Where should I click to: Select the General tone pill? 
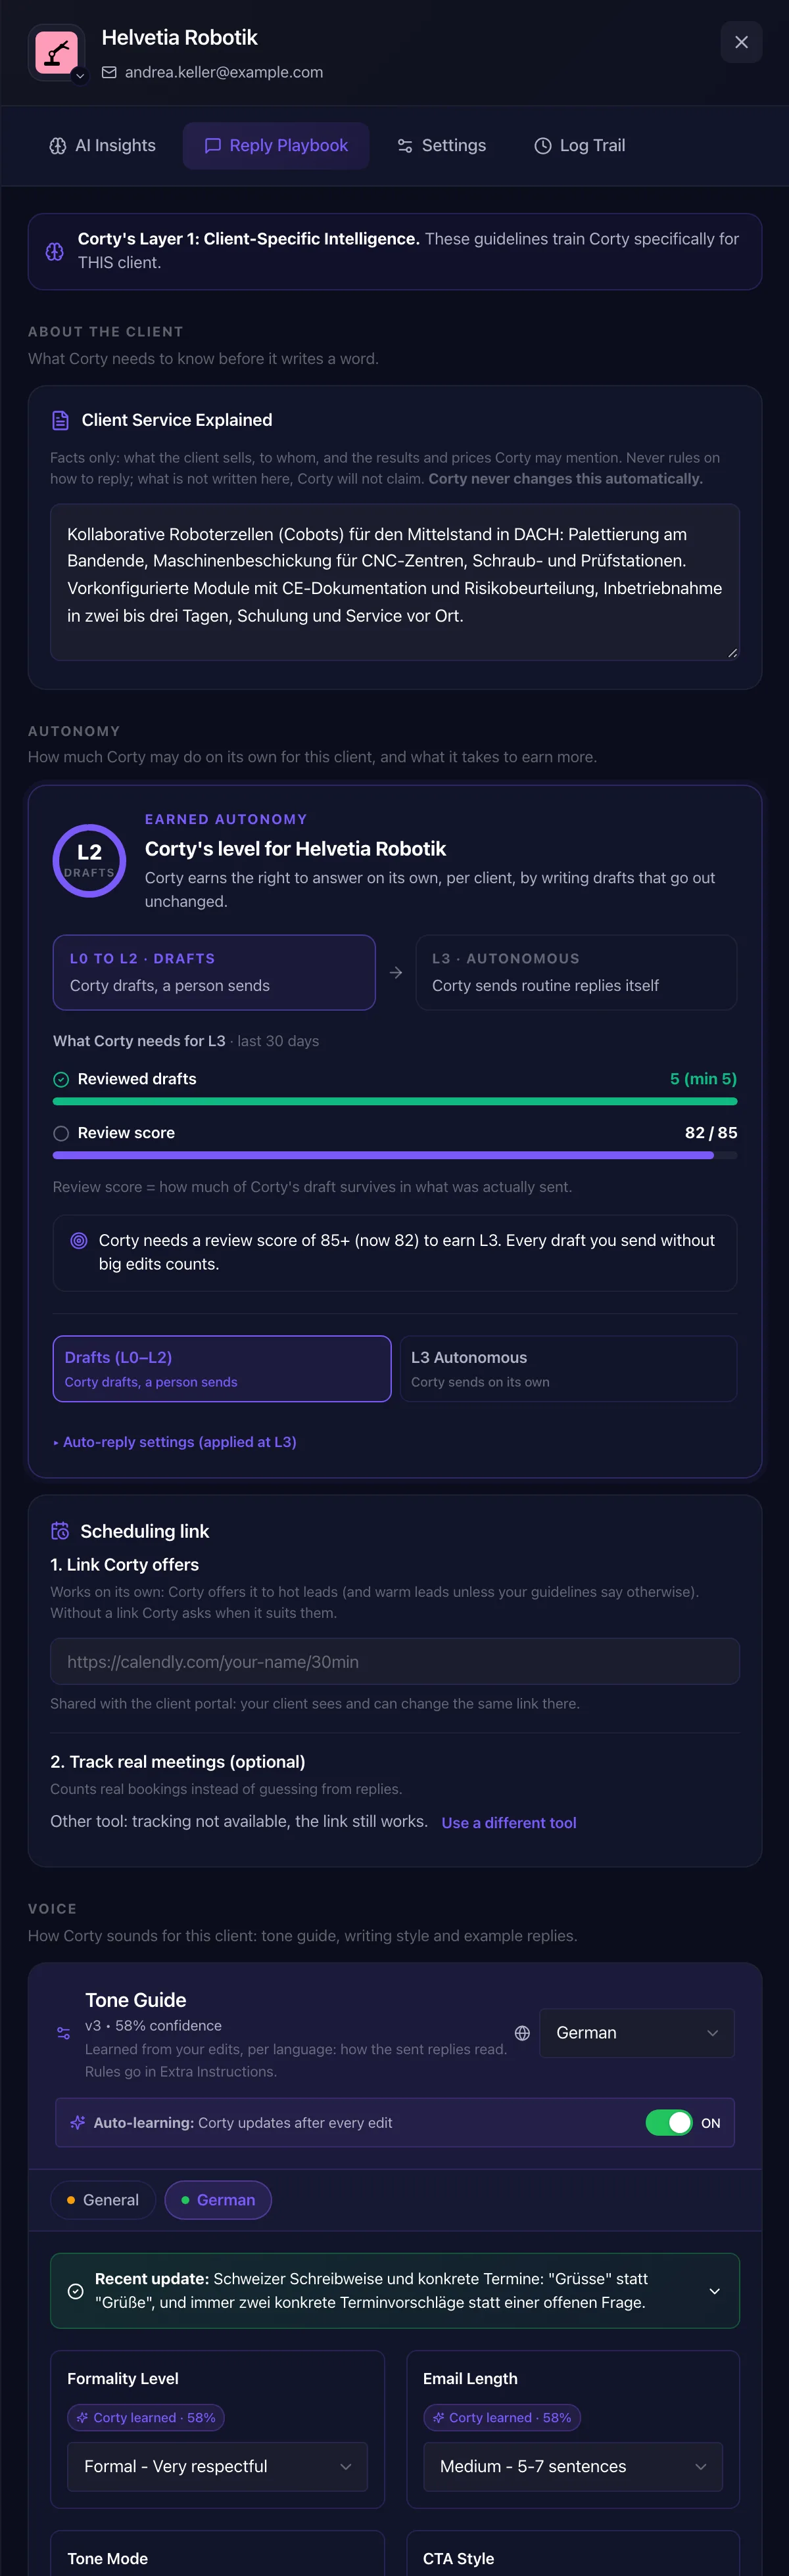[x=103, y=2200]
